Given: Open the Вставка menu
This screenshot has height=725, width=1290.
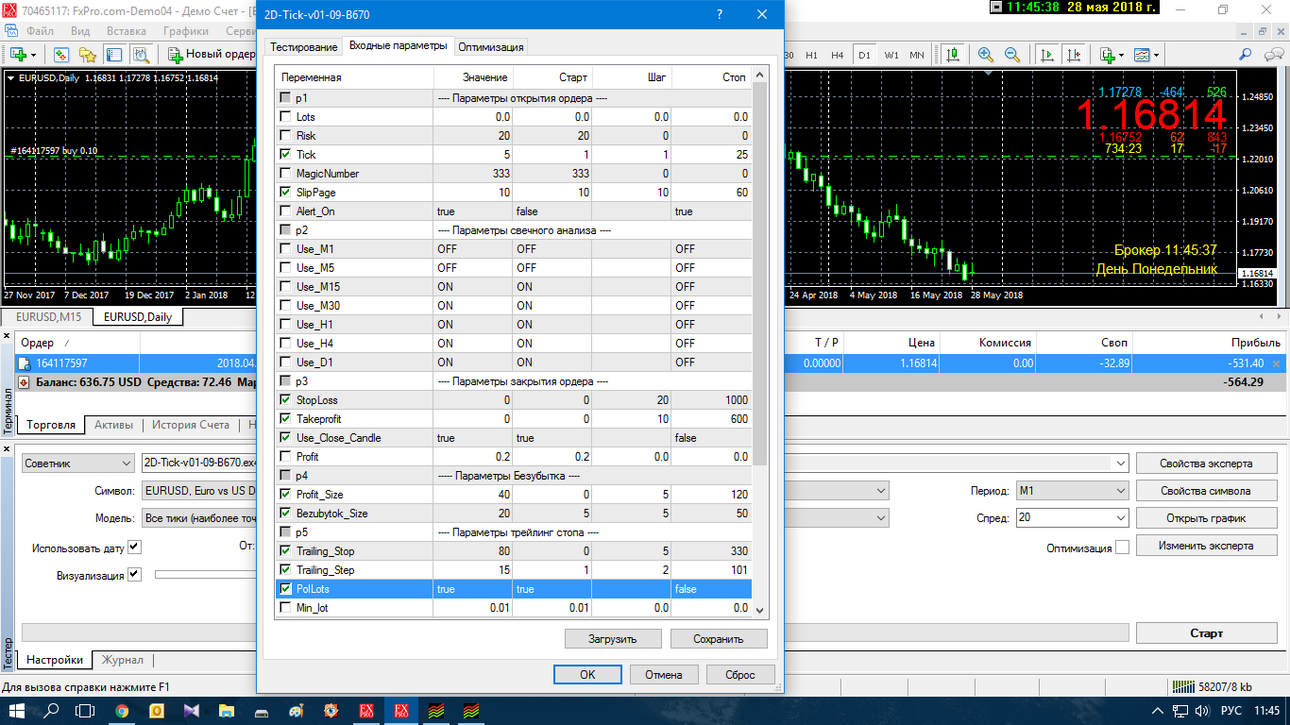Looking at the screenshot, I should point(126,31).
